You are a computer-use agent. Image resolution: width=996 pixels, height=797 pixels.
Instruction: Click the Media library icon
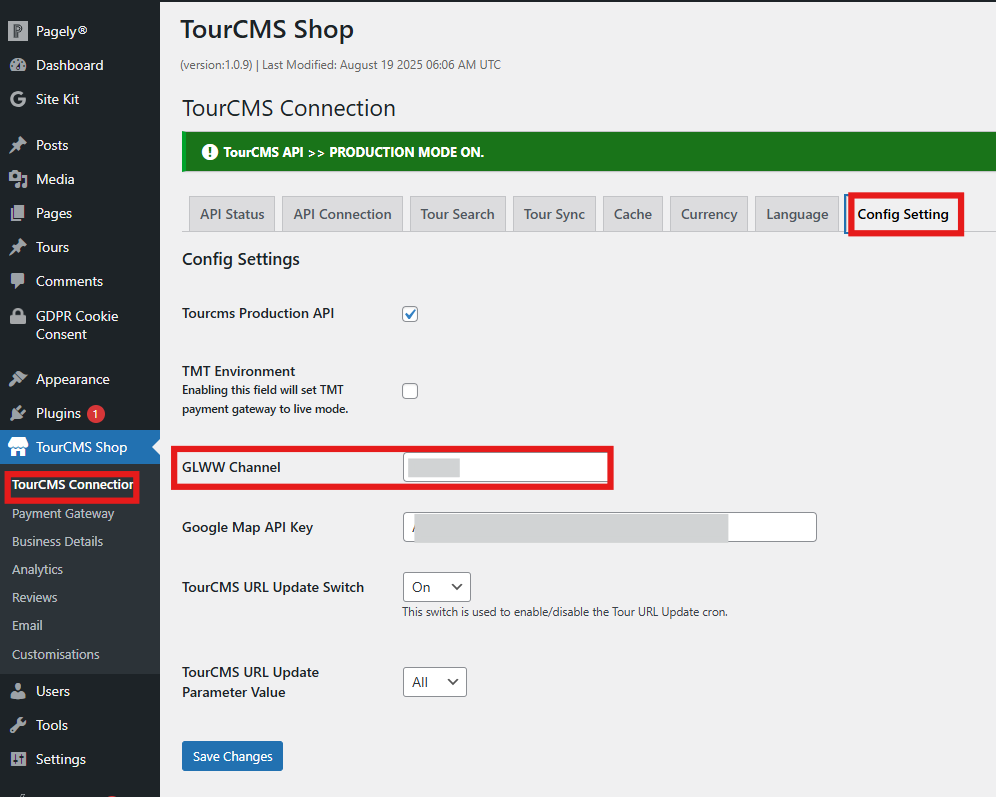pyautogui.click(x=18, y=179)
